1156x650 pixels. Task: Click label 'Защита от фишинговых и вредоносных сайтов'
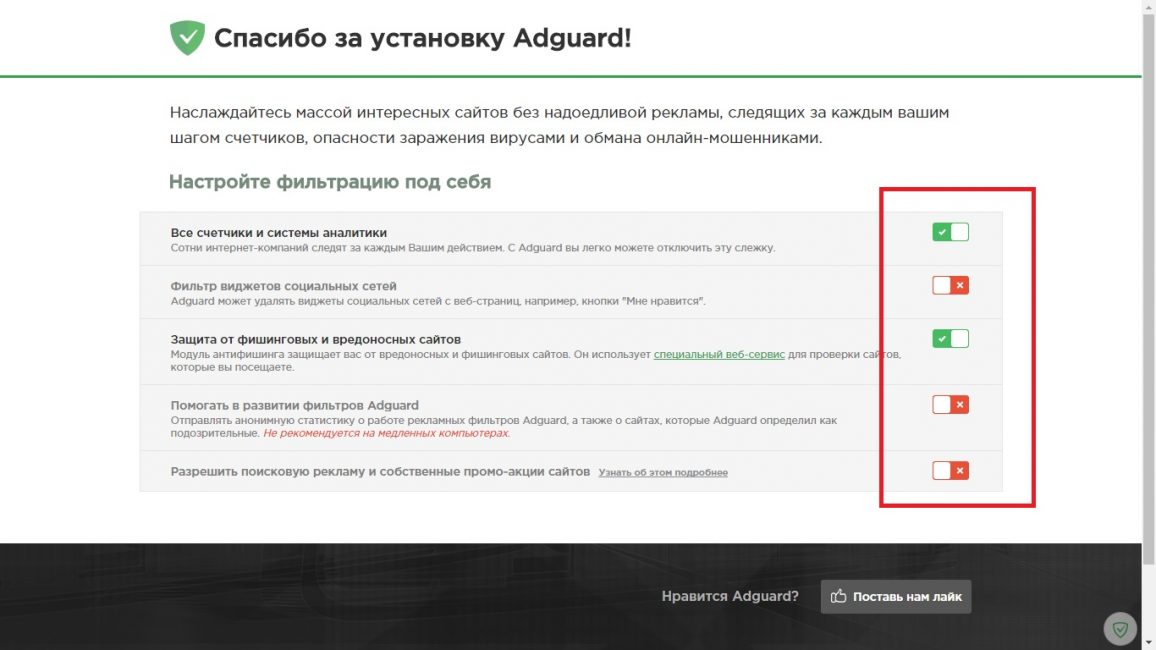coord(316,340)
